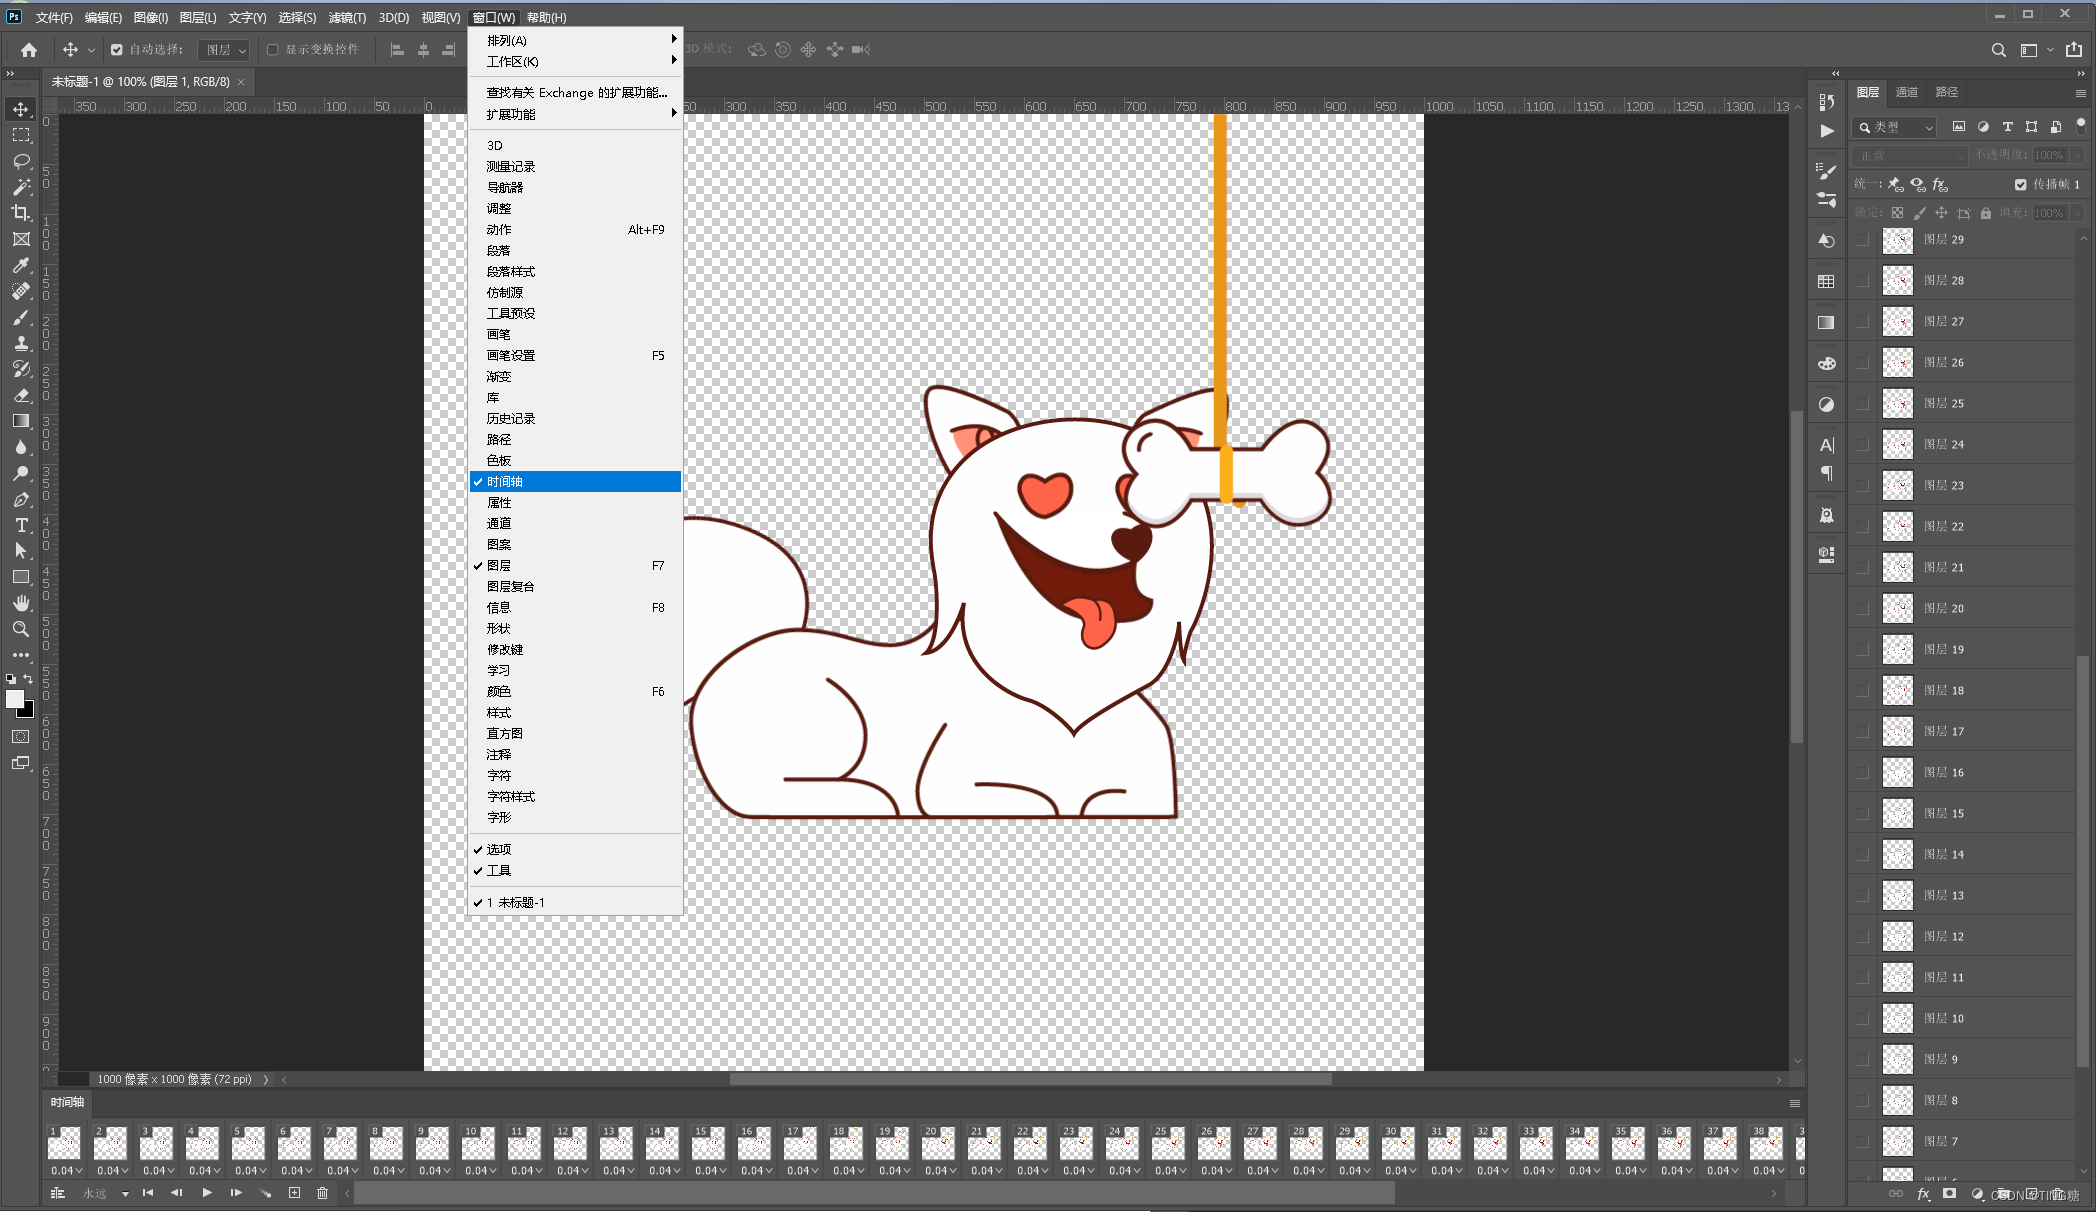
Task: Select the Horizontal Type tool
Action: click(x=21, y=525)
